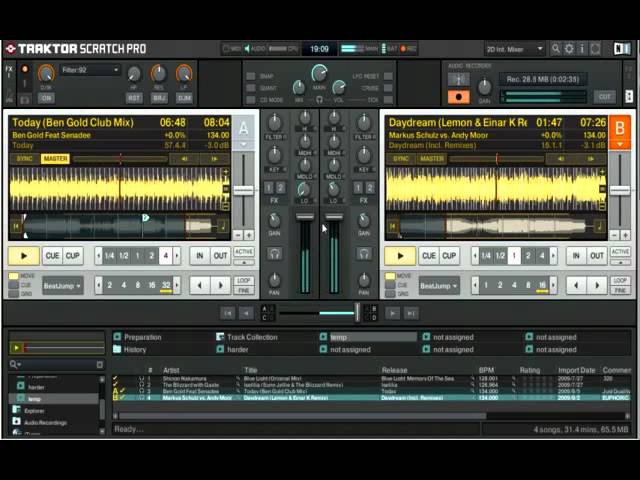The image size is (640, 480).
Task: Click the CUT button in recorder
Action: [604, 97]
